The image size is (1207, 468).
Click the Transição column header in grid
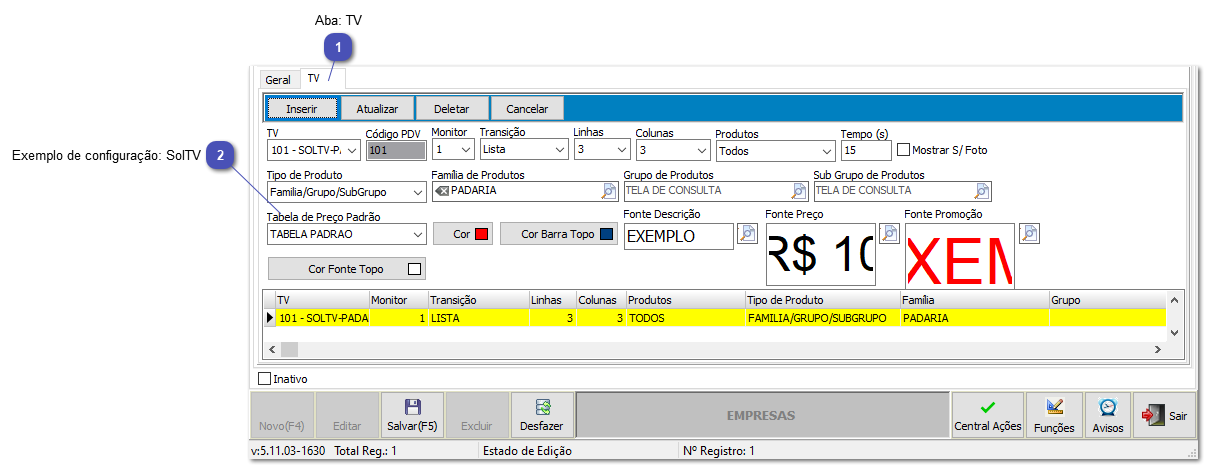click(479, 300)
